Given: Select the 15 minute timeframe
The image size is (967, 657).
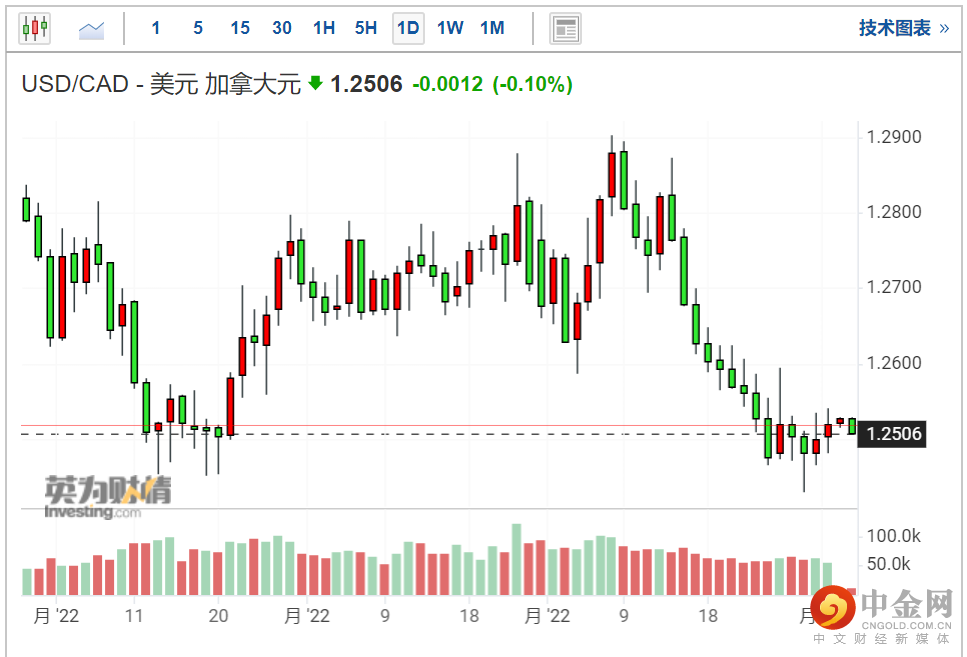Looking at the screenshot, I should [240, 28].
